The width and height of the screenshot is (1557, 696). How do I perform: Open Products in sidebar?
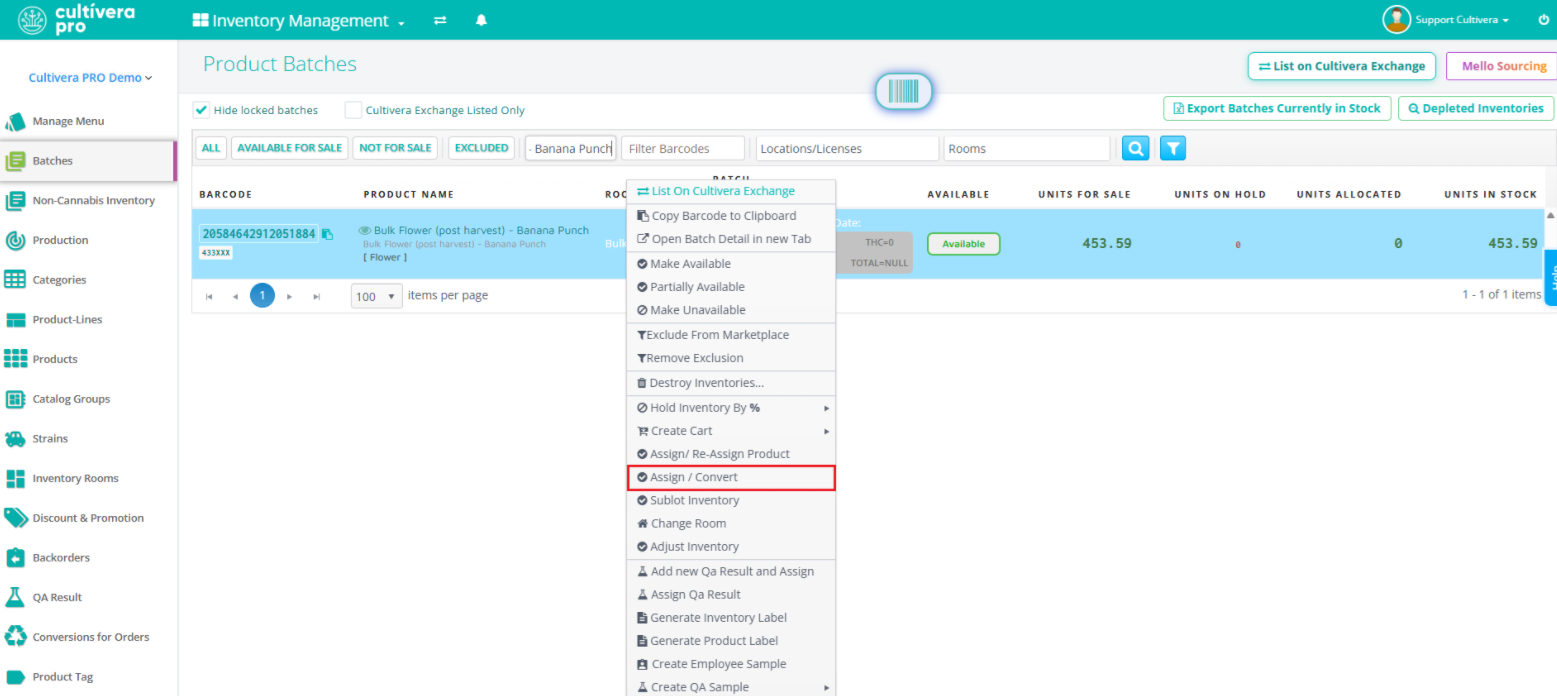pyautogui.click(x=88, y=359)
